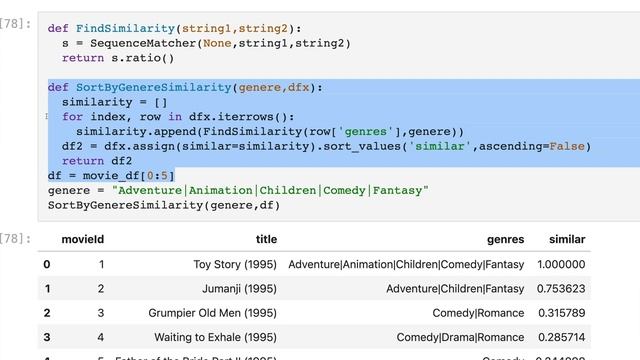Click the movieId cell of Grumpier Old Men

pyautogui.click(x=101, y=313)
